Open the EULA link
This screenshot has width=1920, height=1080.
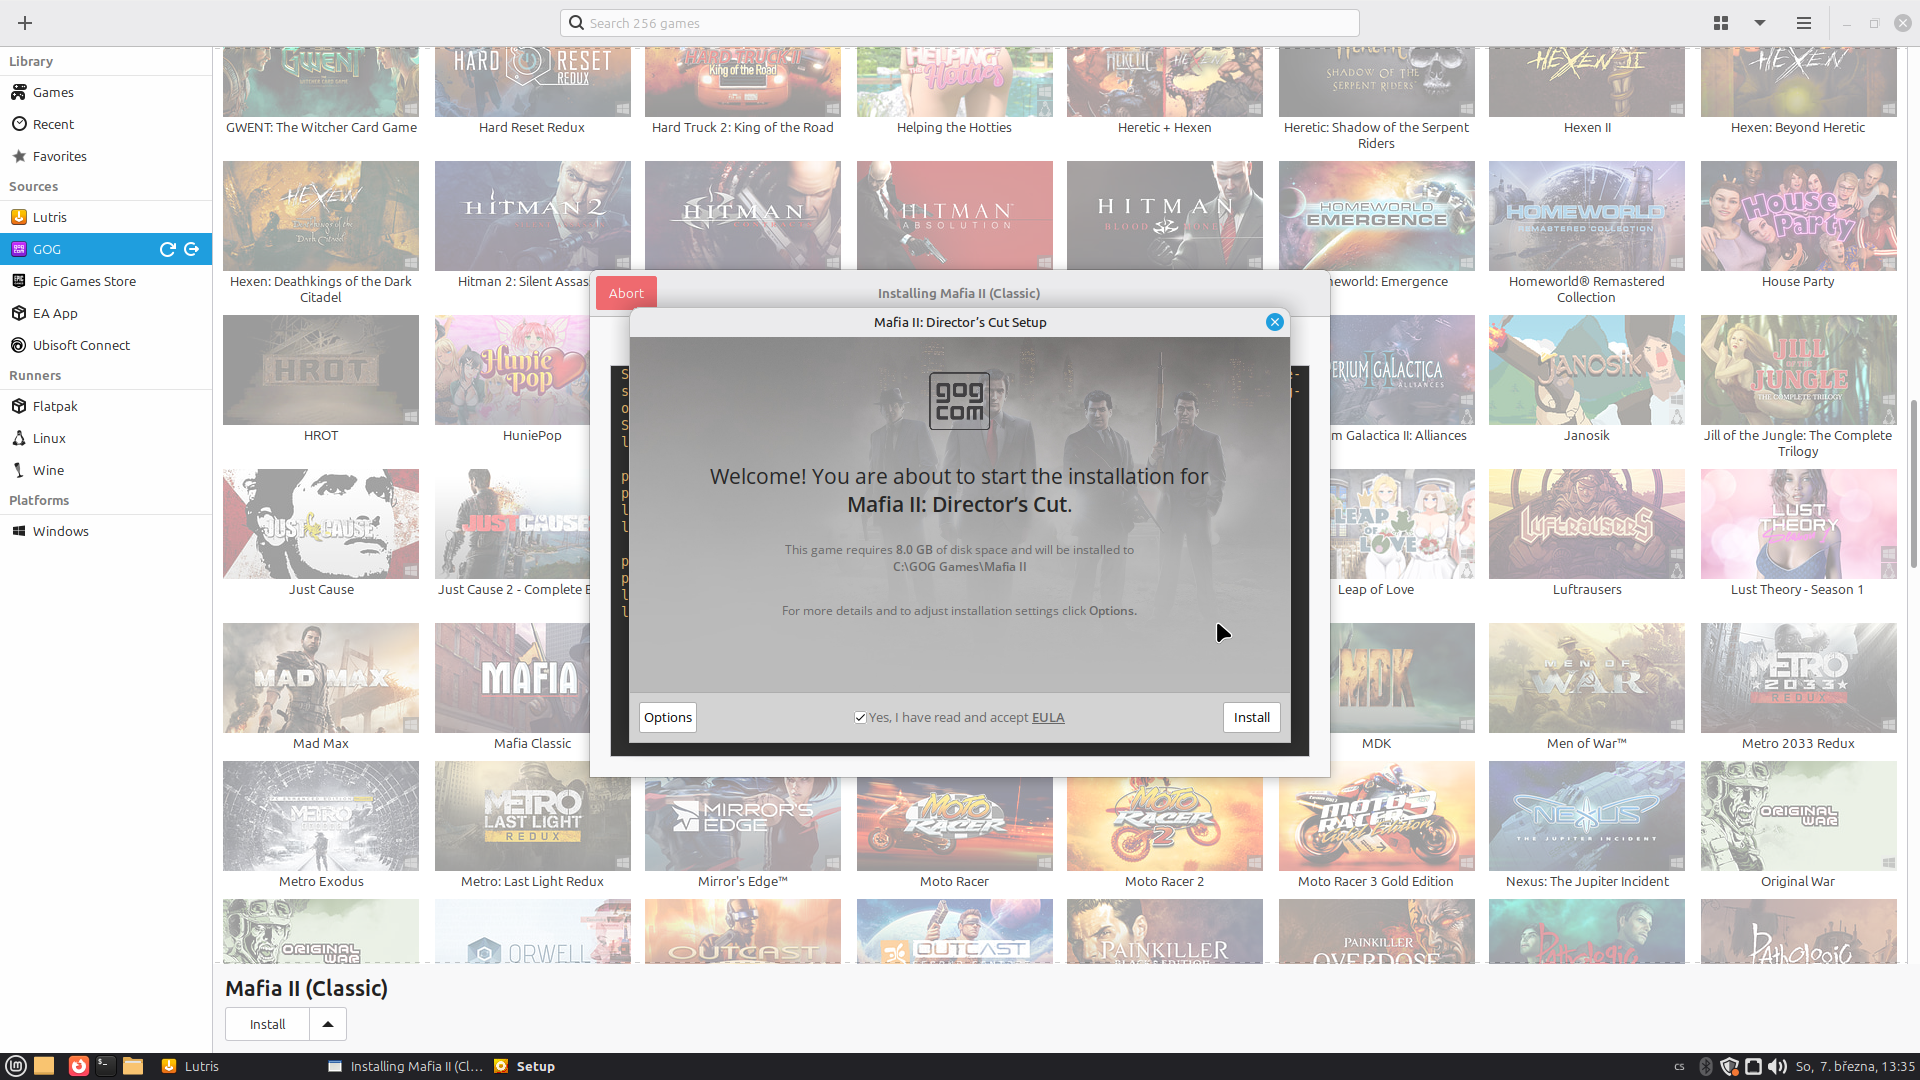(1048, 717)
